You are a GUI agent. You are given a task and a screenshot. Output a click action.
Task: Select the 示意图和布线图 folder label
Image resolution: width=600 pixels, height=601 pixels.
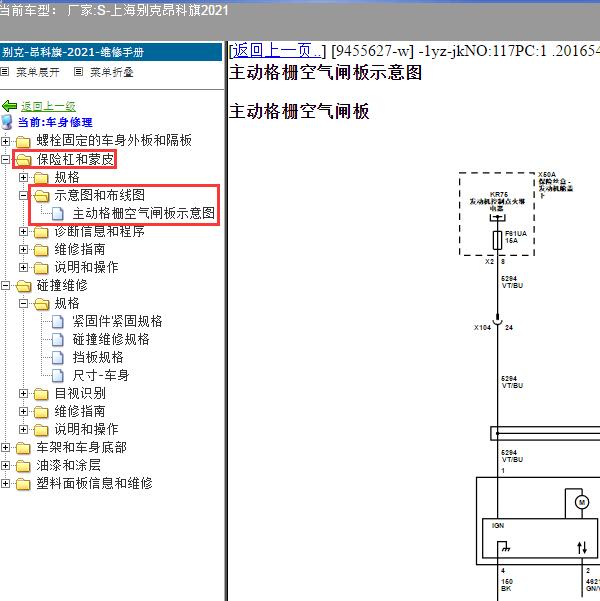tap(100, 195)
